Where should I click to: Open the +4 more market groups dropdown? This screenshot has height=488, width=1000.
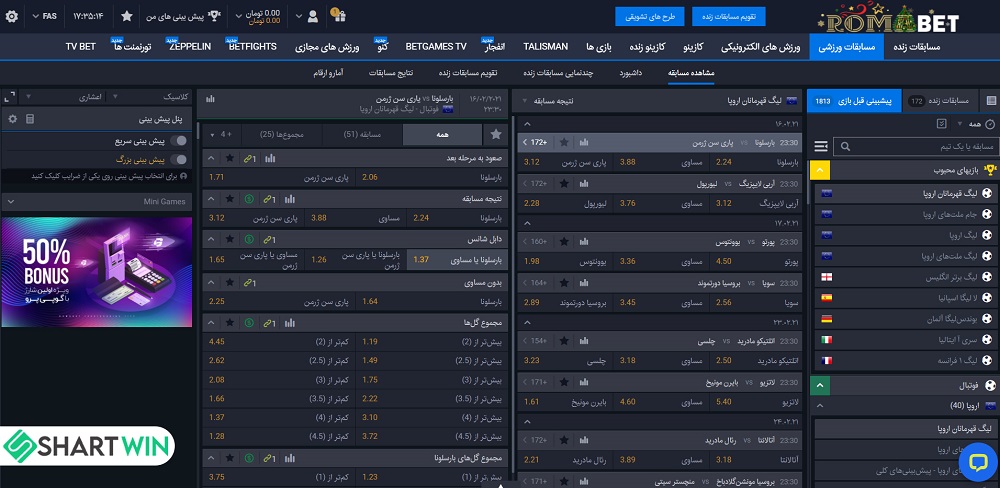(x=223, y=135)
